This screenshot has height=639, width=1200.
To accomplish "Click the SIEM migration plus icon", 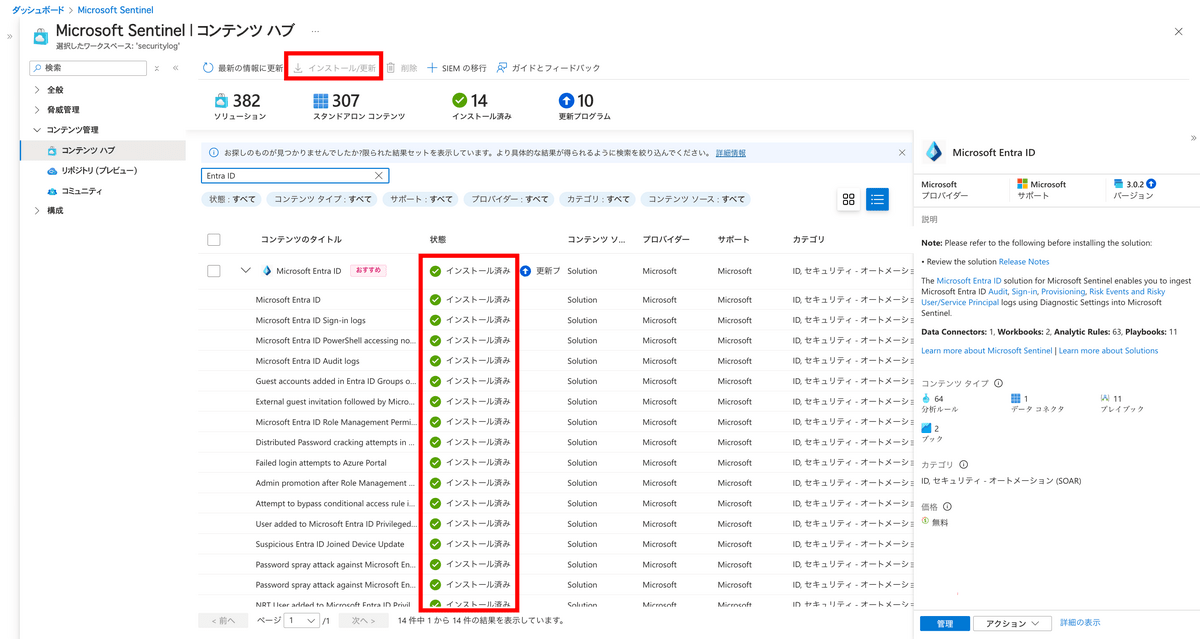I will [x=432, y=68].
